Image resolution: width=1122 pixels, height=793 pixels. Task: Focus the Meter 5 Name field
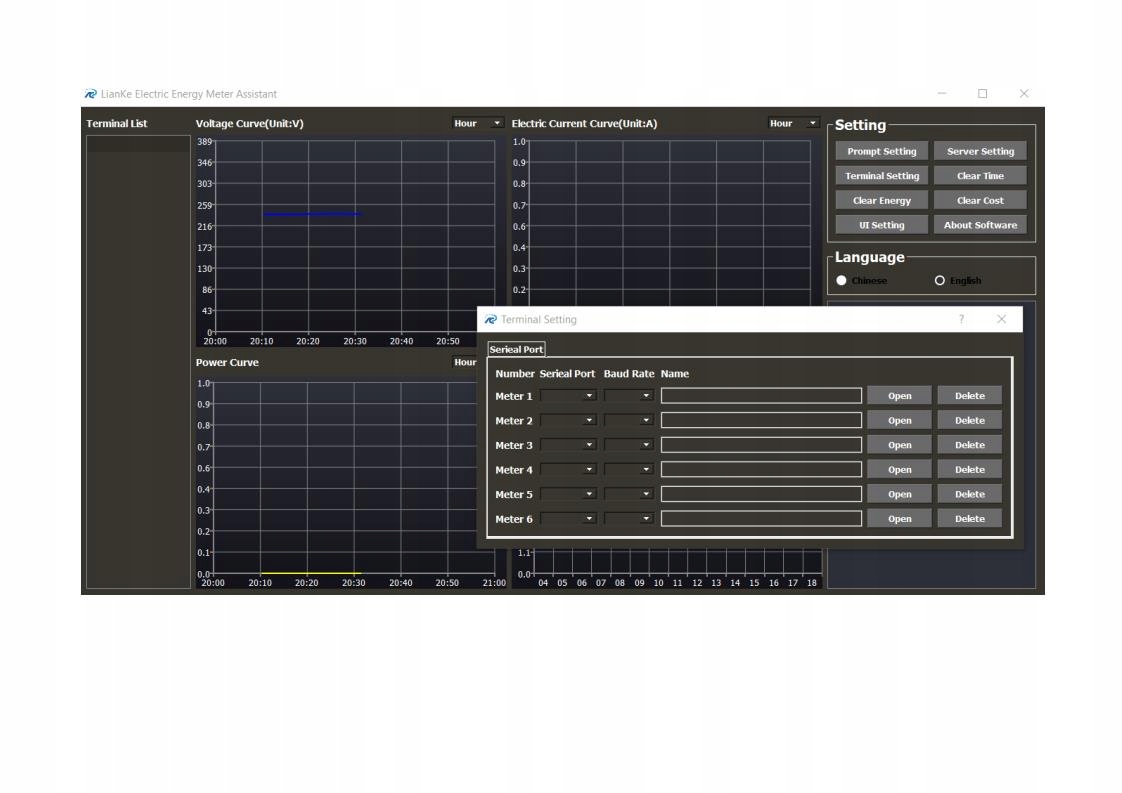click(x=761, y=494)
